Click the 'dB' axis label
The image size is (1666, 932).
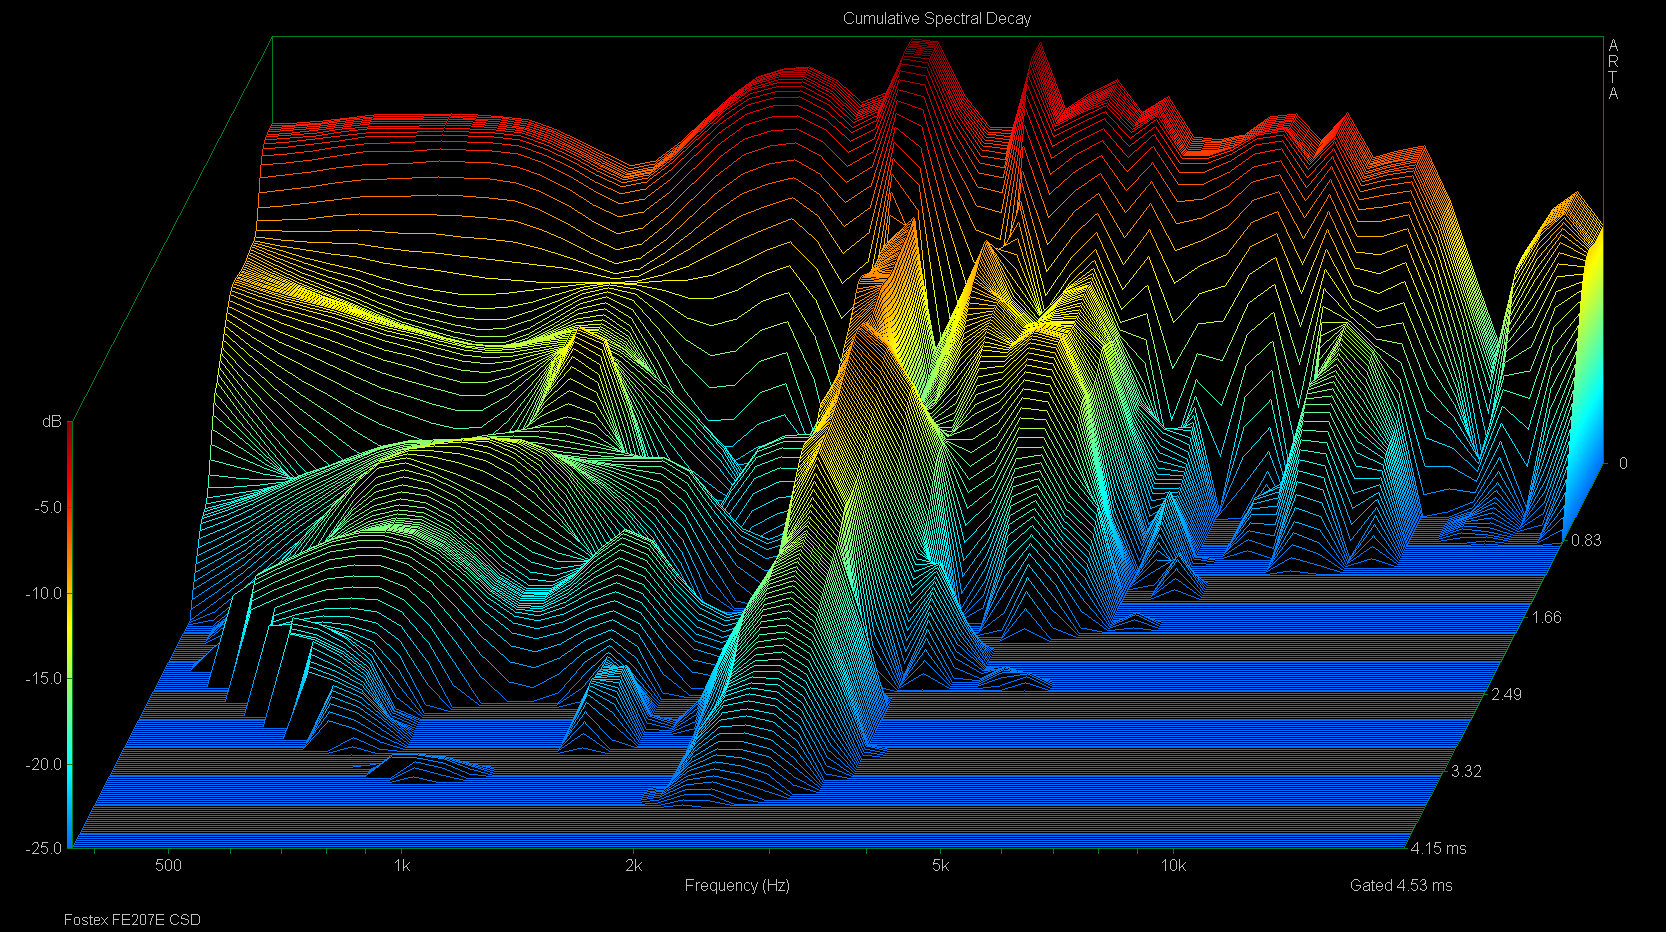(52, 422)
